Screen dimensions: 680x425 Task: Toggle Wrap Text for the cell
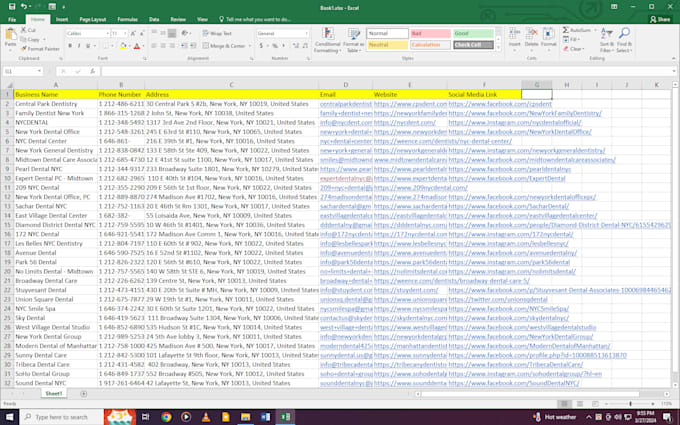tap(217, 33)
